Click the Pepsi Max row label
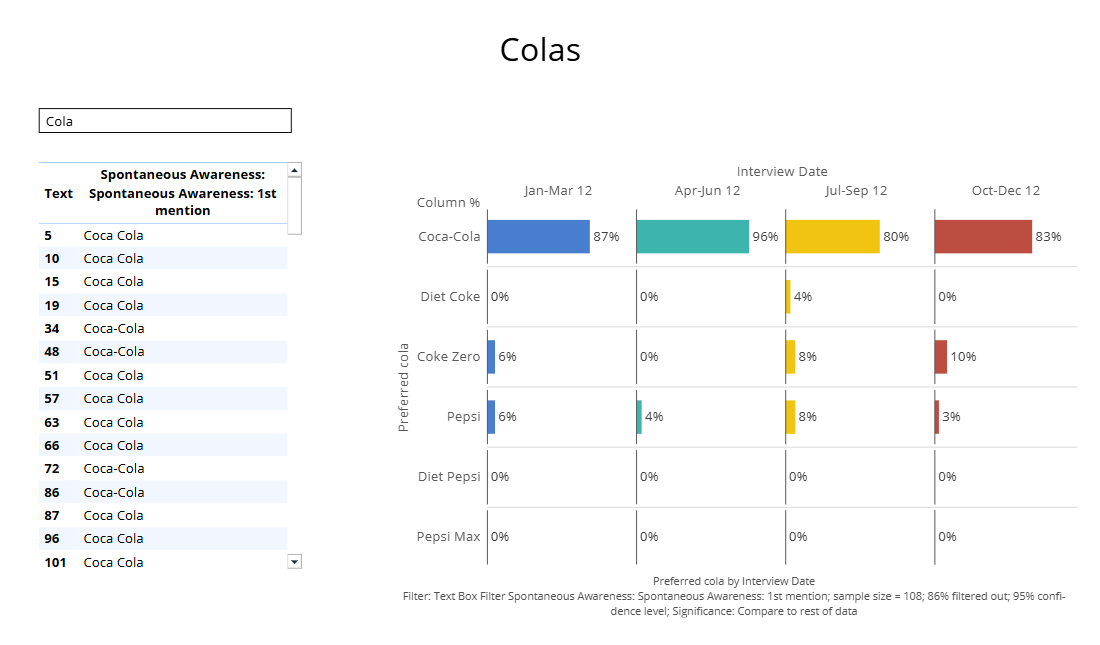Viewport: 1100px width, 645px height. pyautogui.click(x=448, y=537)
